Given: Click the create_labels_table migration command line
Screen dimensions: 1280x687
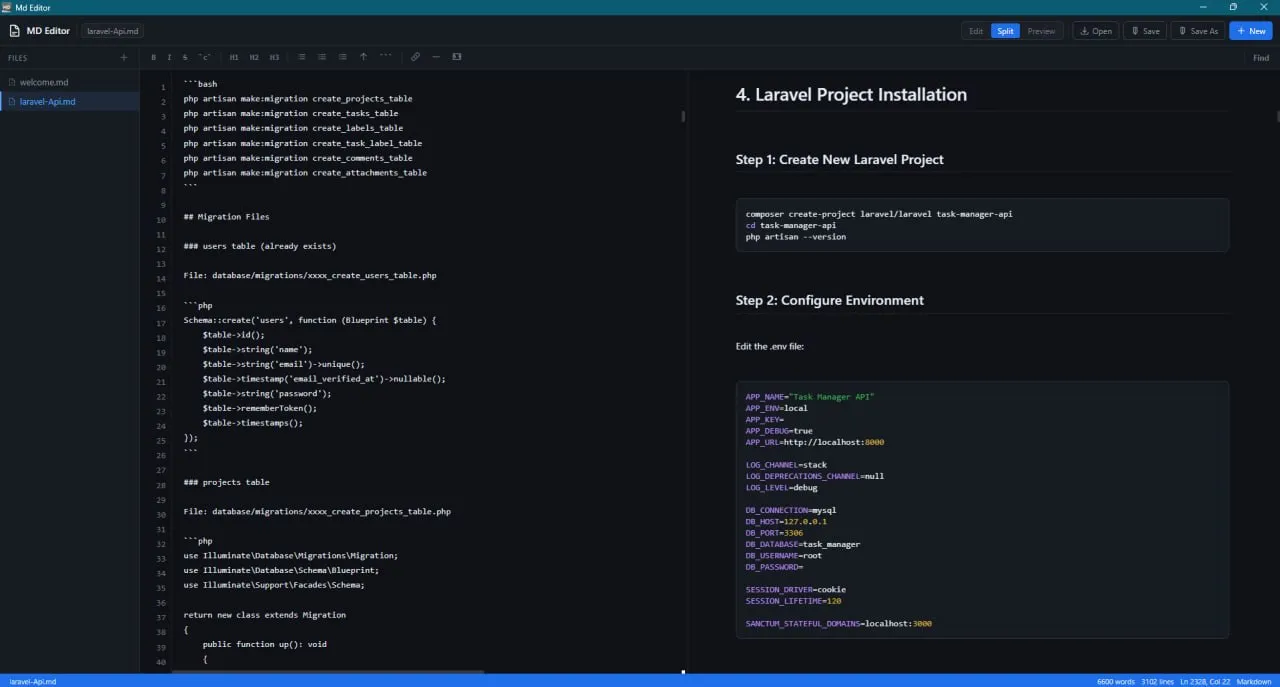Looking at the screenshot, I should (x=293, y=128).
